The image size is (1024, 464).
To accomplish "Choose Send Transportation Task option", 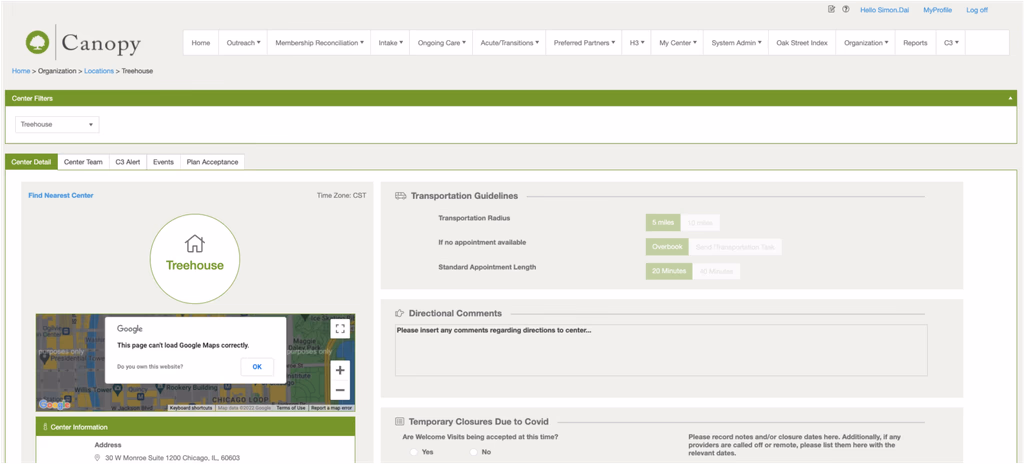I will (x=735, y=247).
